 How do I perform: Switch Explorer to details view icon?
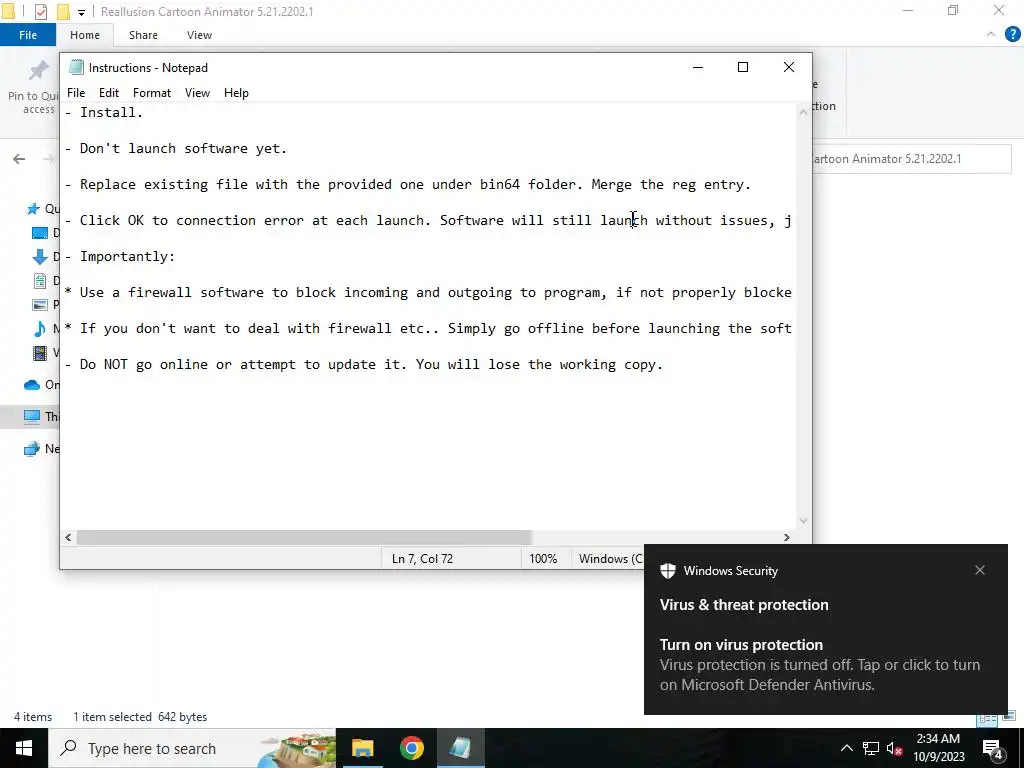pos(987,718)
